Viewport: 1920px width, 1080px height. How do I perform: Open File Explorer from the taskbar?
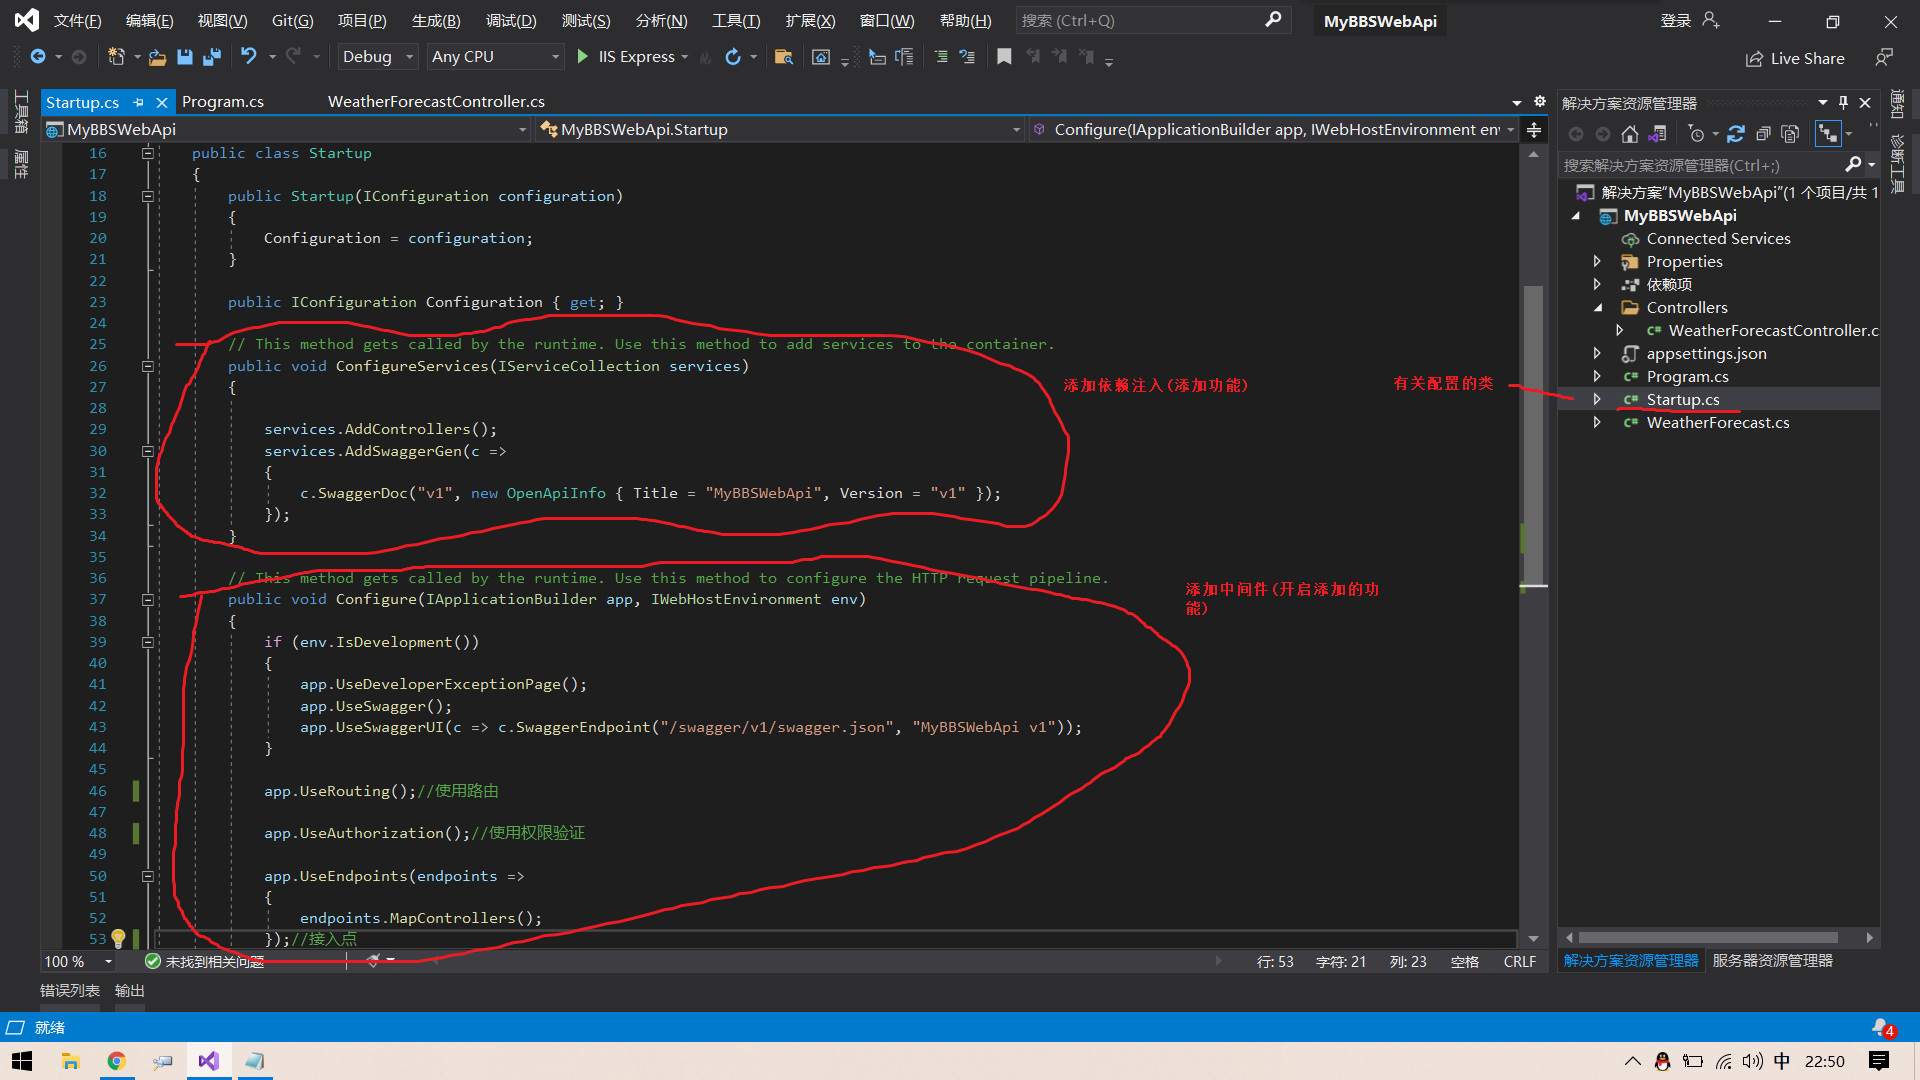pos(70,1061)
